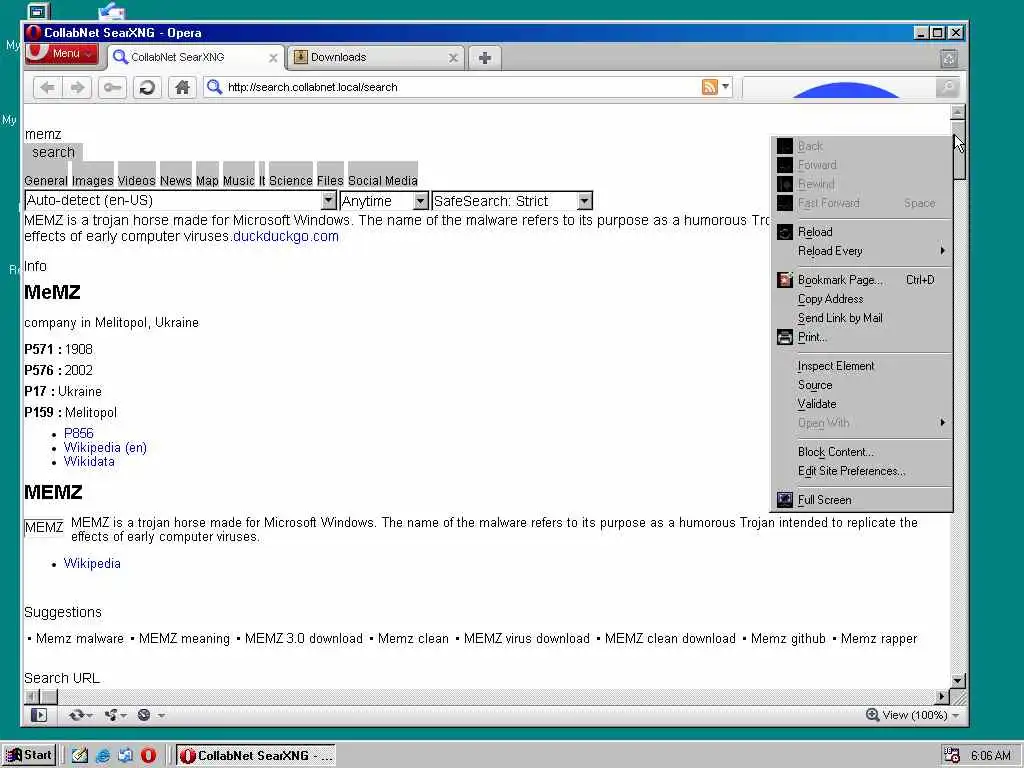Close the Downloads tab
Viewport: 1024px width, 768px height.
453,57
